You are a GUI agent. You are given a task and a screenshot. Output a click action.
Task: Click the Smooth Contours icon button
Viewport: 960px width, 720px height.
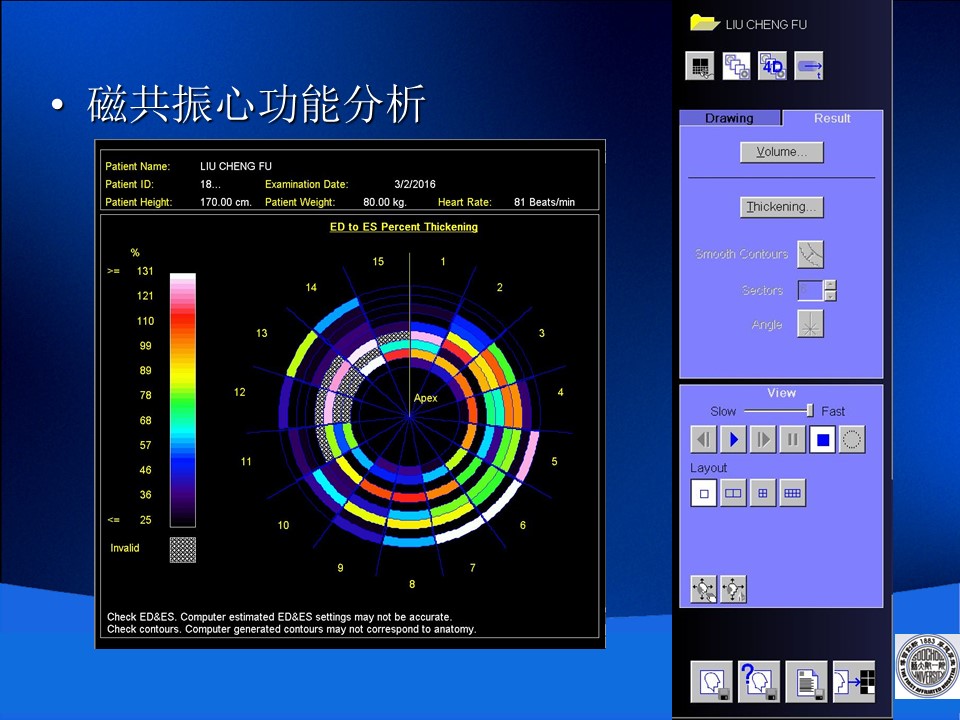pyautogui.click(x=810, y=254)
